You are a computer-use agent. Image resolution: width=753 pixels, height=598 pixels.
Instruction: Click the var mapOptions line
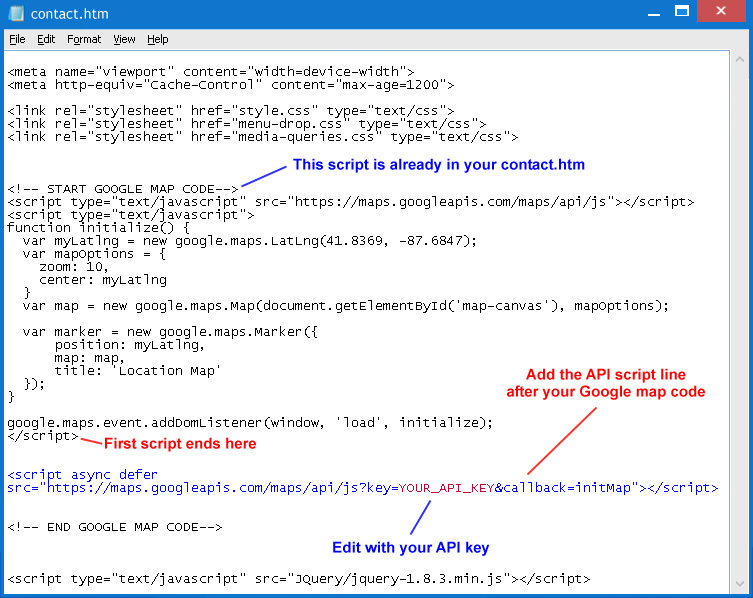94,254
